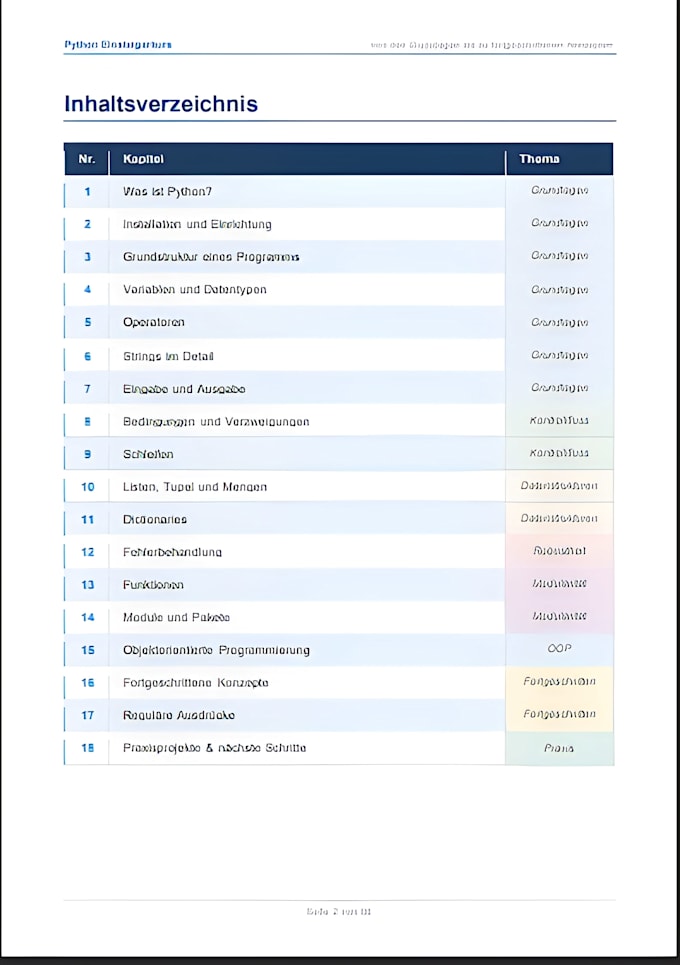
Task: Select chapter 'Bedingungen und Verzweigungen'
Action: (x=216, y=422)
